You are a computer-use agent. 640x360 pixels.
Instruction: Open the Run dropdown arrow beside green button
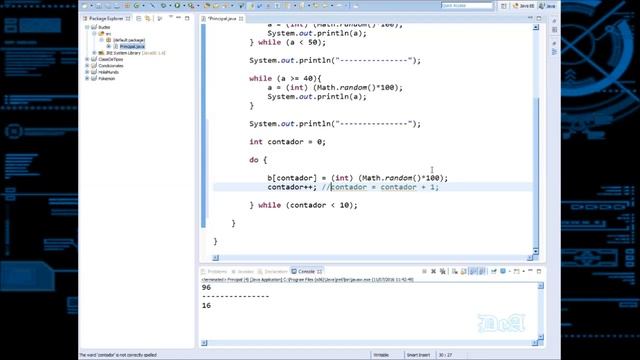(183, 6)
